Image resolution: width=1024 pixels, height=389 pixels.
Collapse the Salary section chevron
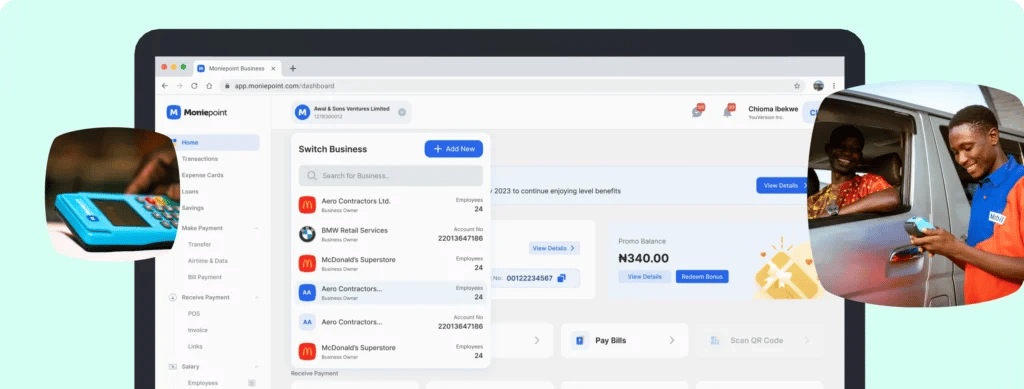(x=256, y=367)
